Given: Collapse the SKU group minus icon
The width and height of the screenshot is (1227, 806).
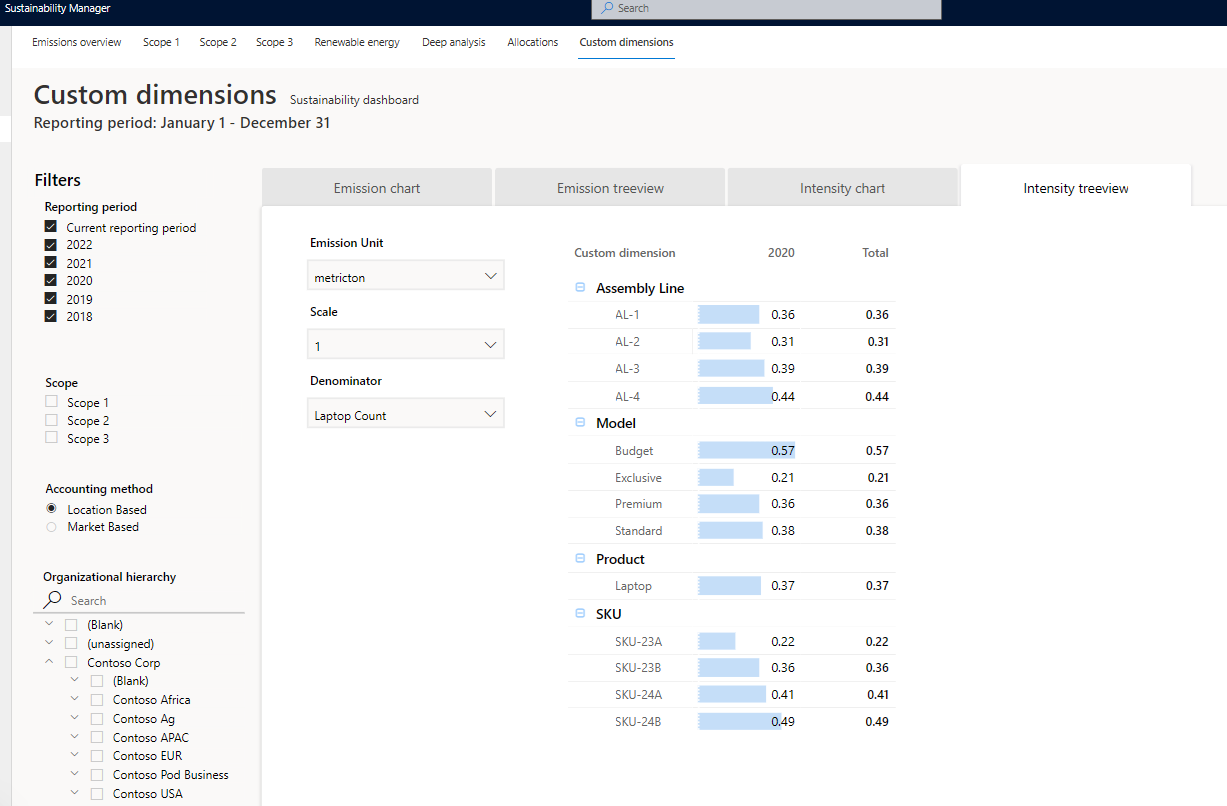Looking at the screenshot, I should [x=580, y=614].
